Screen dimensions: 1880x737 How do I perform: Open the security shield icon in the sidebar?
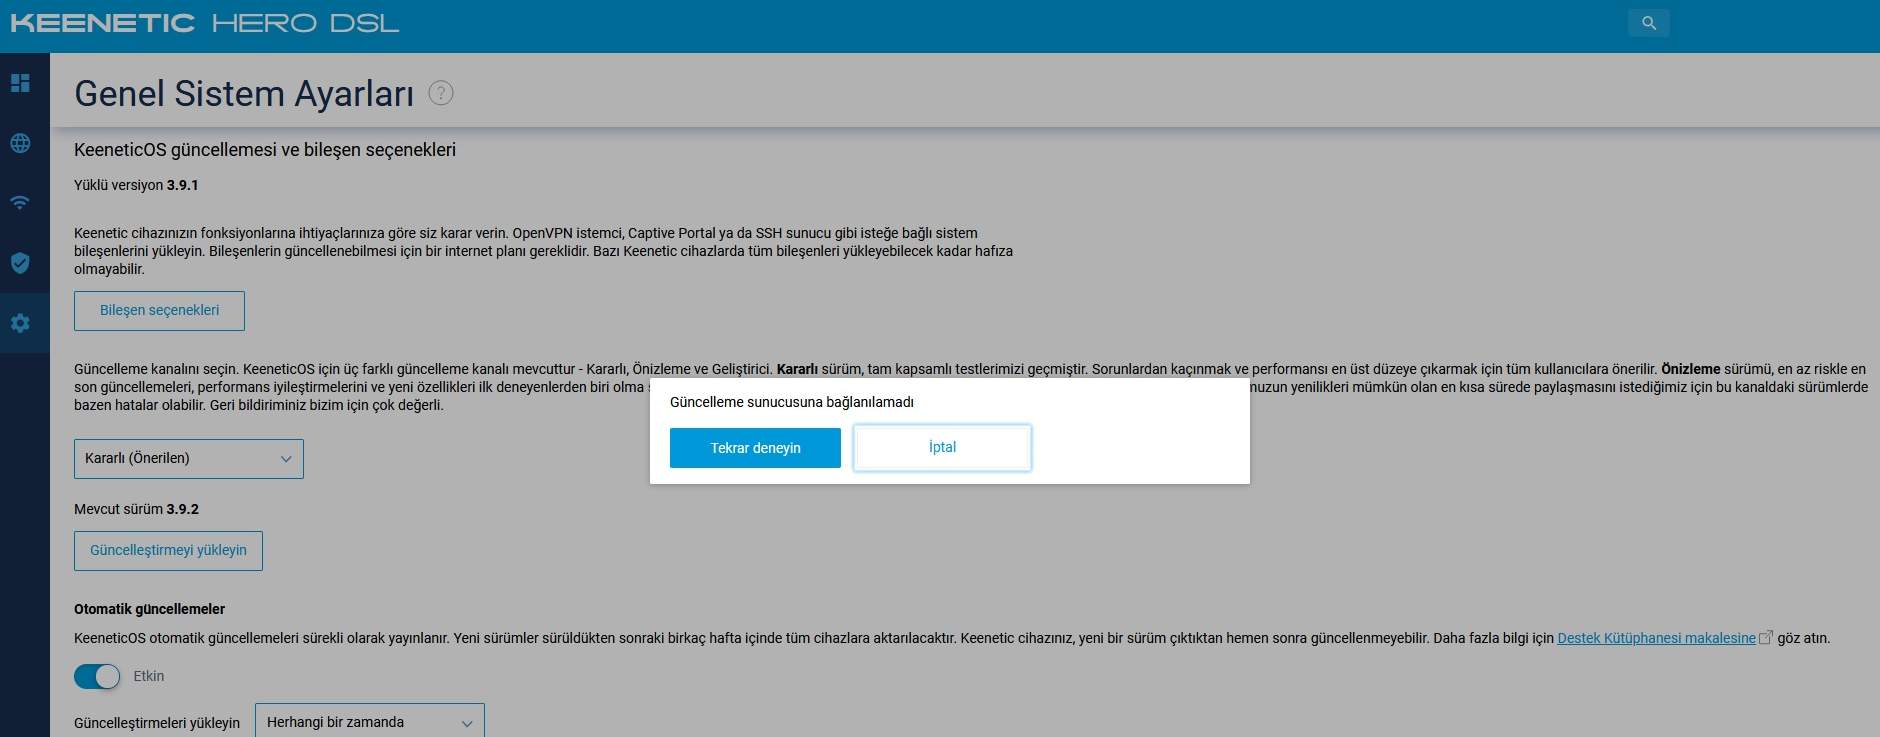[20, 263]
